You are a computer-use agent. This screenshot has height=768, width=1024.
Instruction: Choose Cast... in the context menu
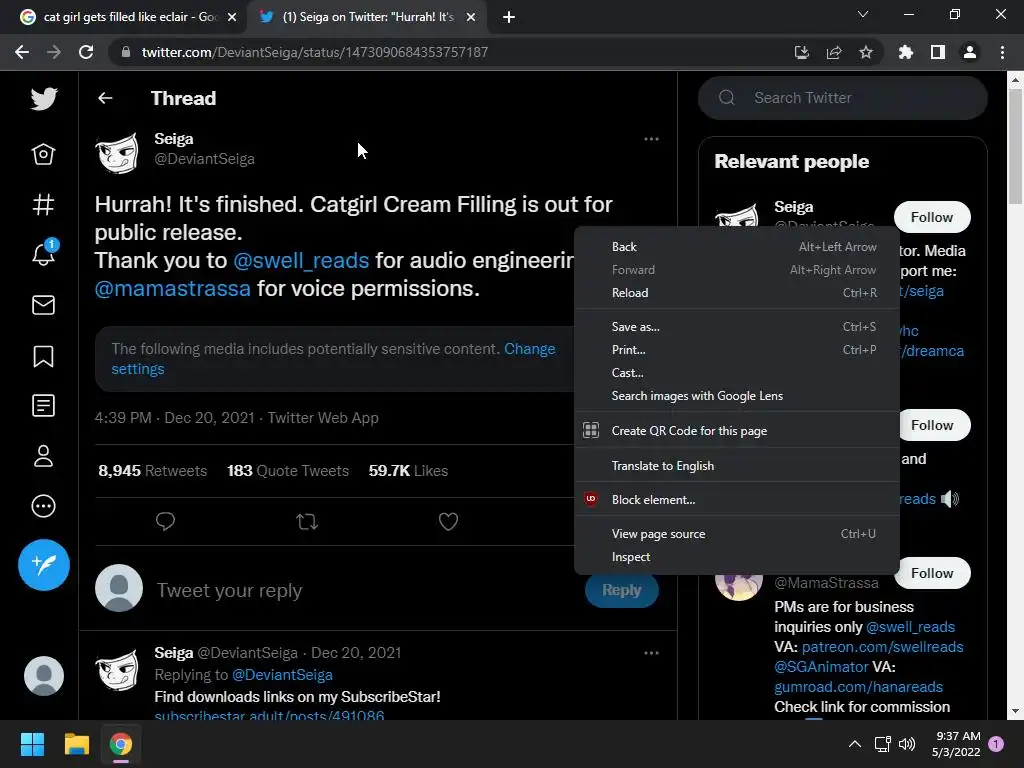pos(737,373)
